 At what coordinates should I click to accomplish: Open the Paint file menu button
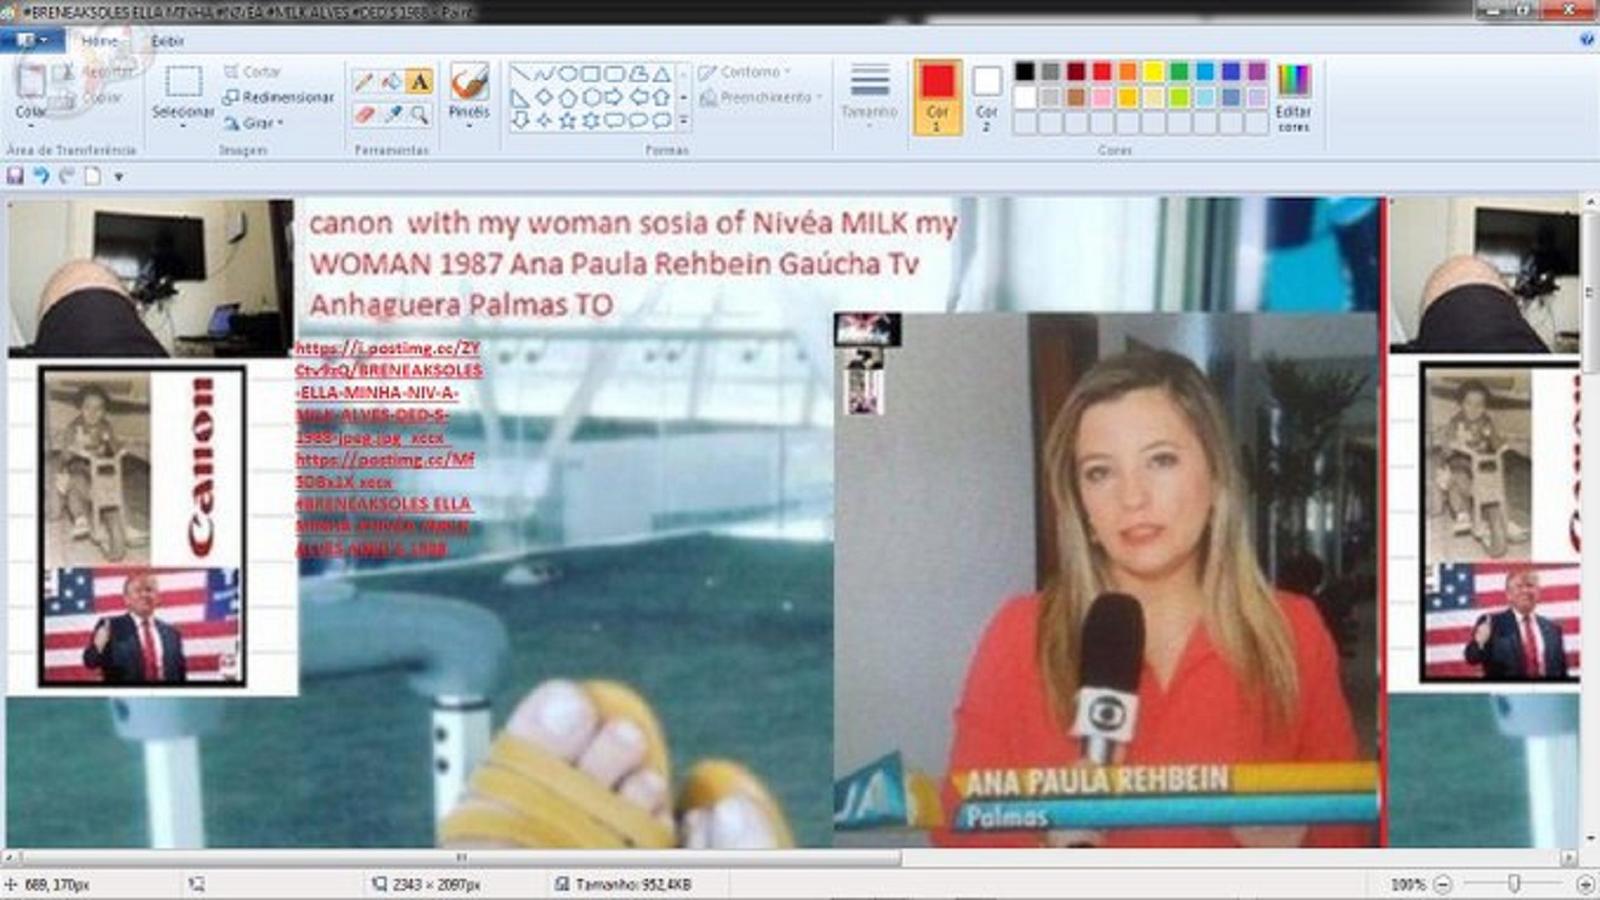click(32, 40)
